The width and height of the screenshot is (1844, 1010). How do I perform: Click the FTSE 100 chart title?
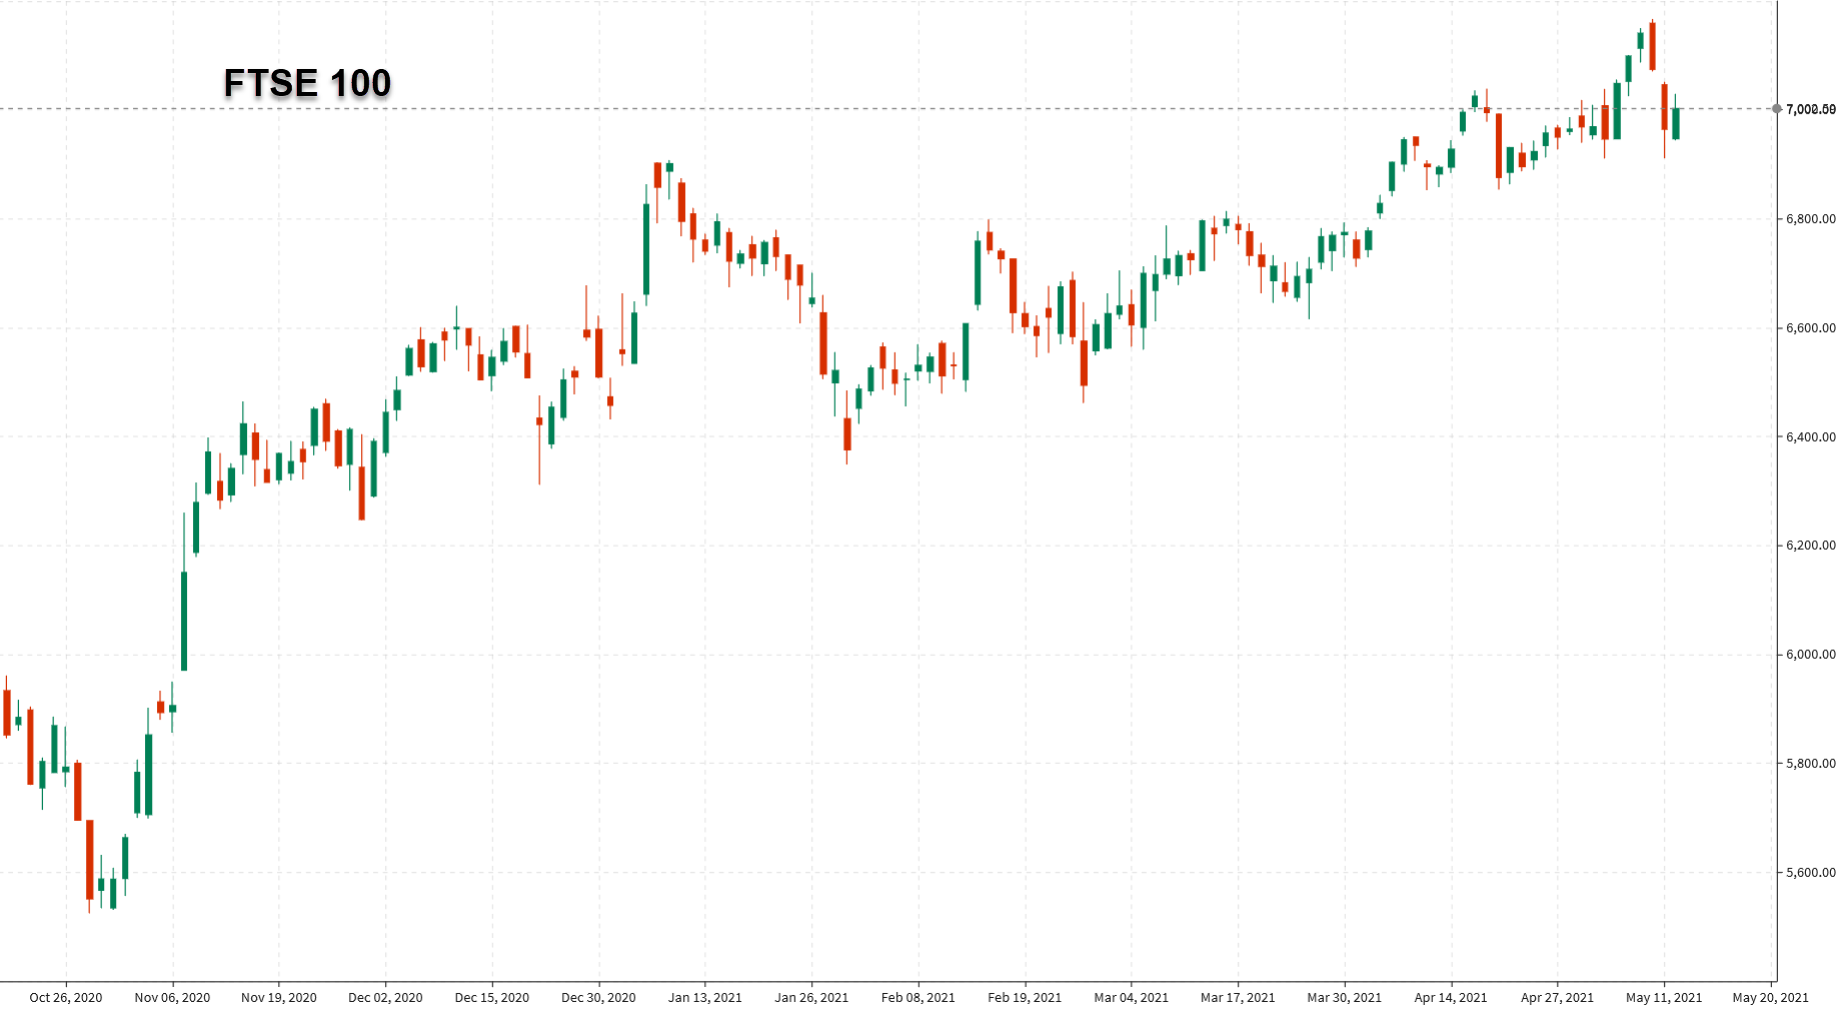coord(307,83)
